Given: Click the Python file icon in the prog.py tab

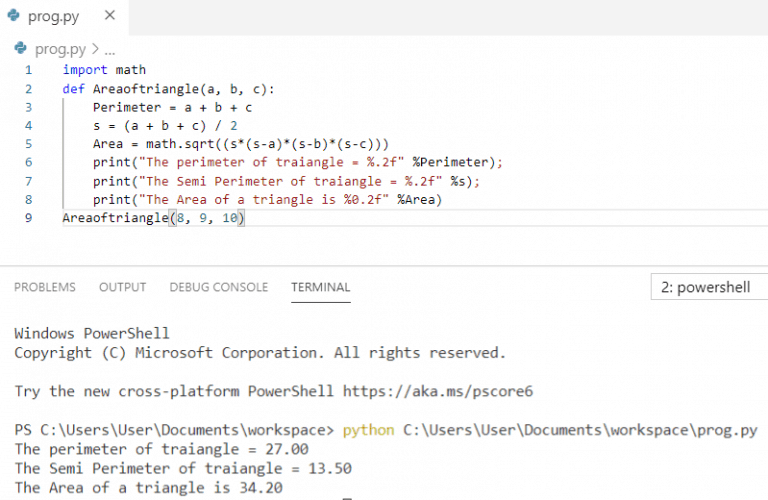Looking at the screenshot, I should pyautogui.click(x=14, y=16).
